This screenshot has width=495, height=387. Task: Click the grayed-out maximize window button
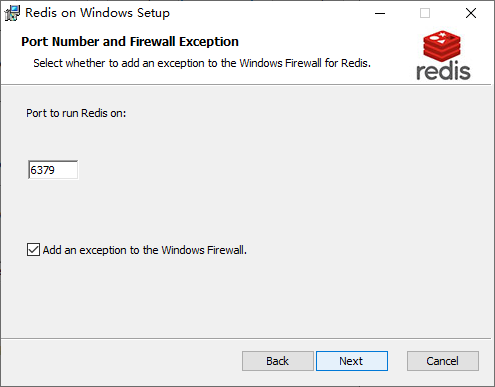pyautogui.click(x=425, y=13)
